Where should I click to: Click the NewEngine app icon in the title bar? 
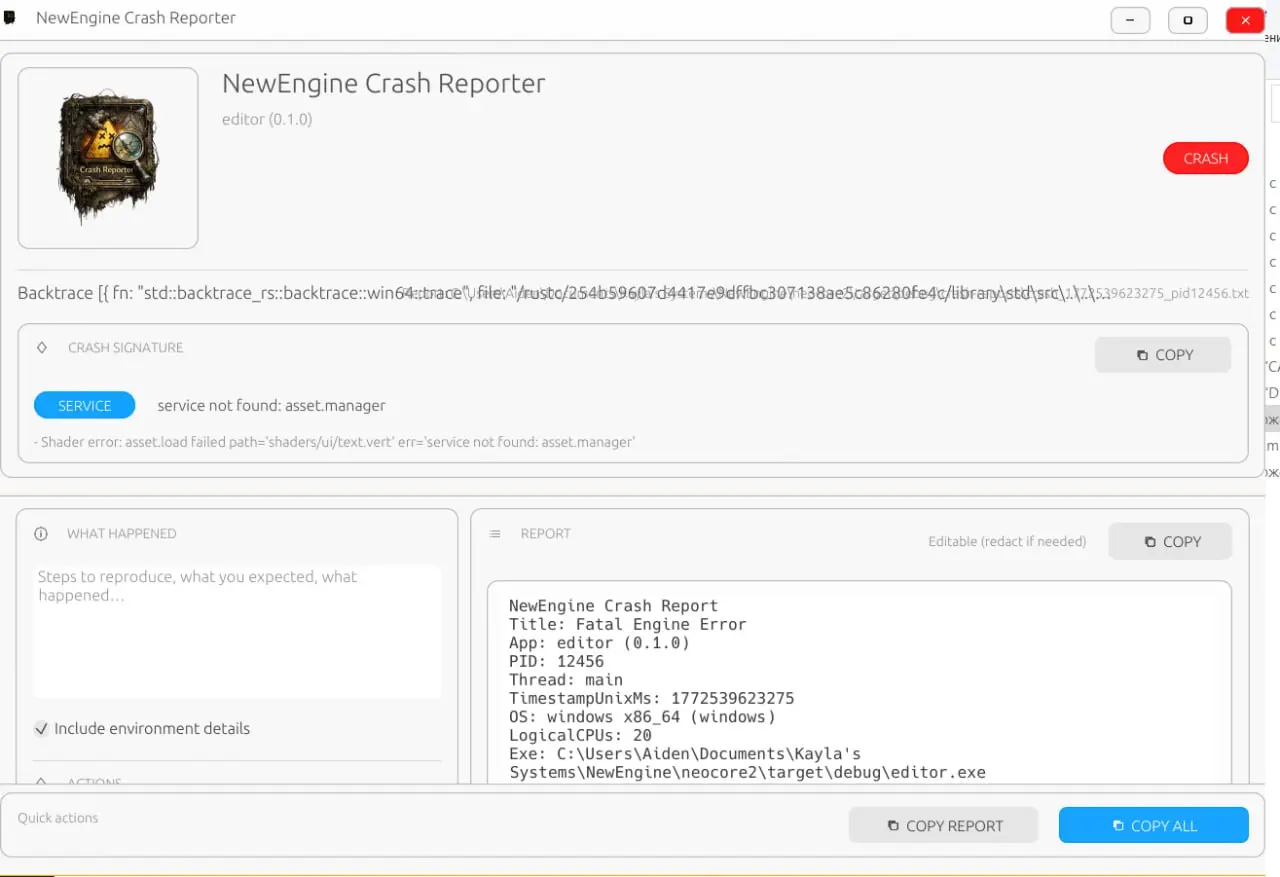(x=10, y=17)
